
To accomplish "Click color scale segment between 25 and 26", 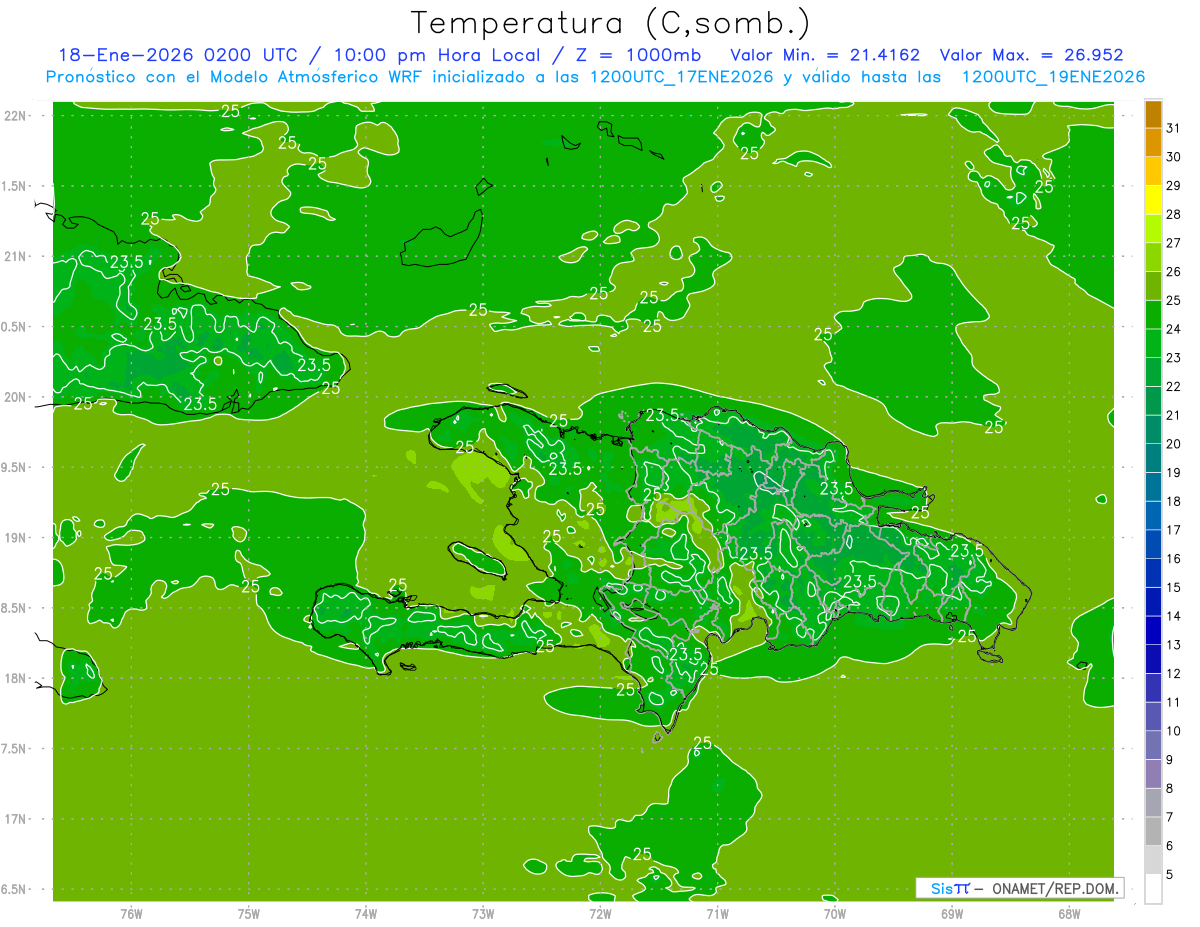I will click(x=1153, y=286).
